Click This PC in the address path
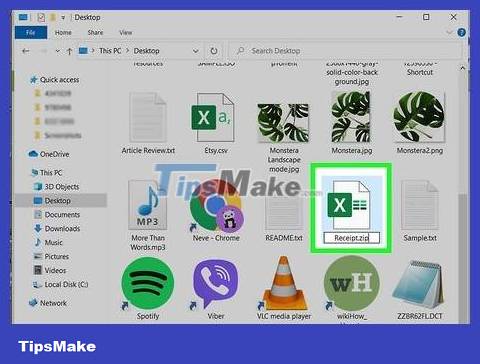 coord(110,51)
